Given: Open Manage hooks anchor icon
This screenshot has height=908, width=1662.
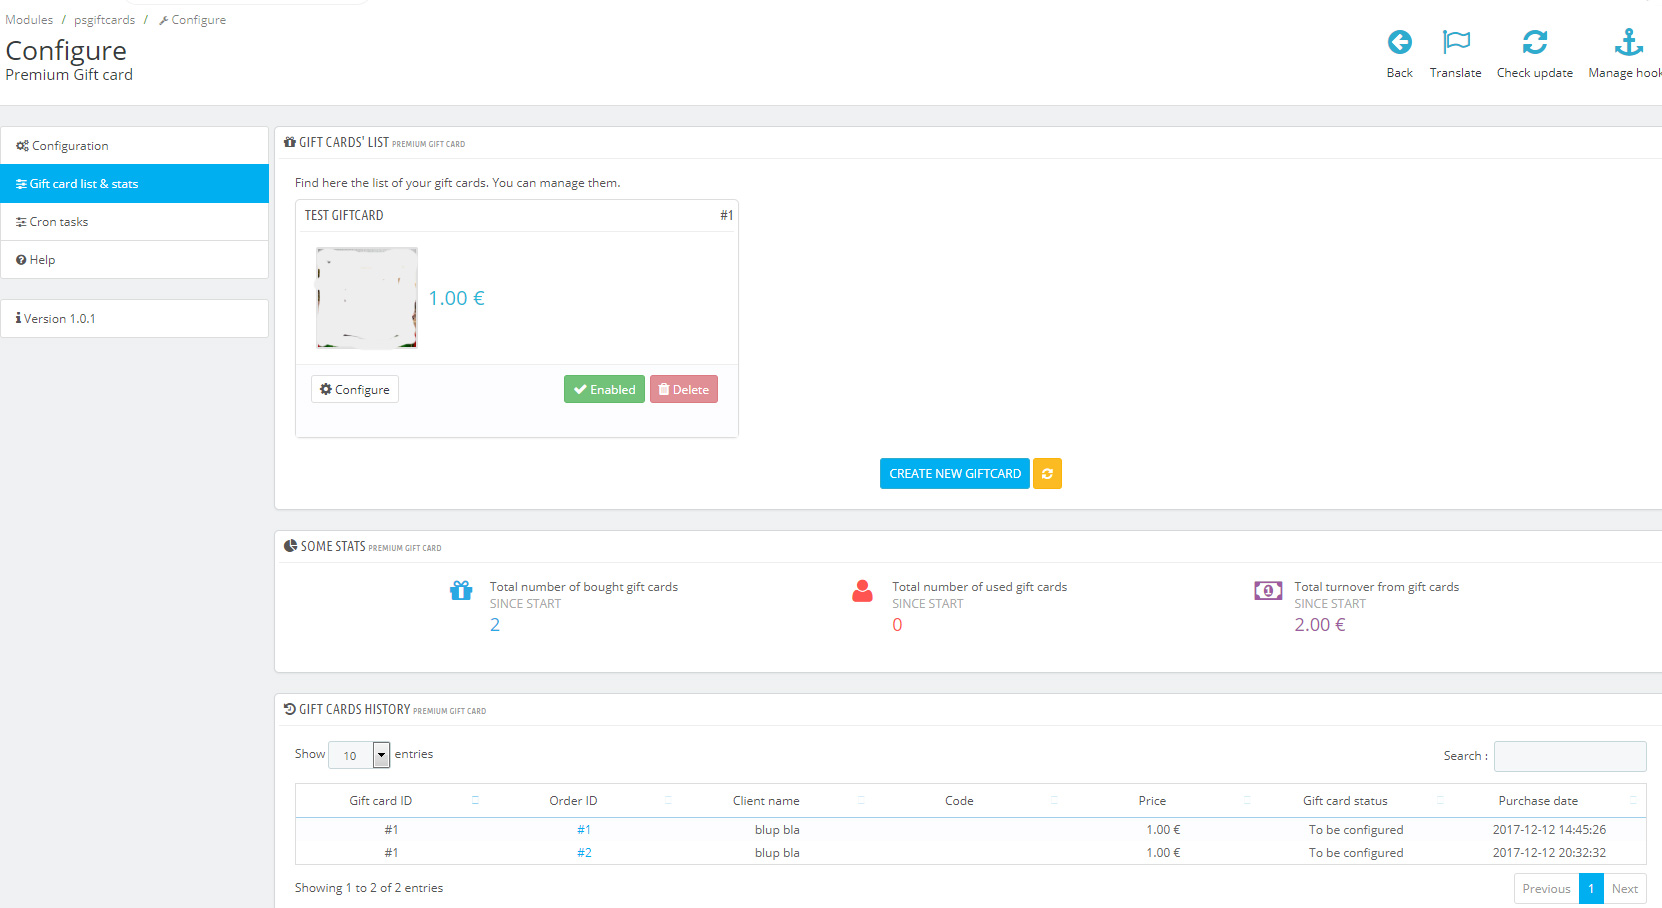Looking at the screenshot, I should click(x=1628, y=42).
